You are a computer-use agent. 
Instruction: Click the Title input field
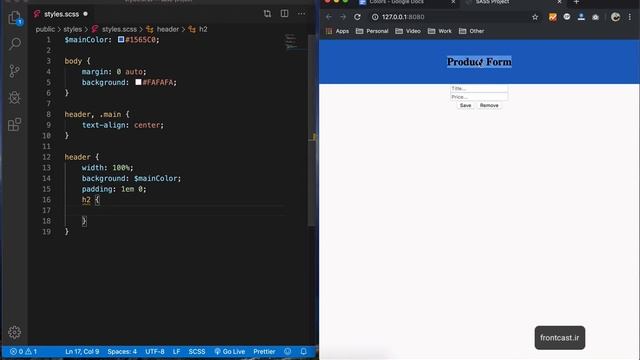479,89
